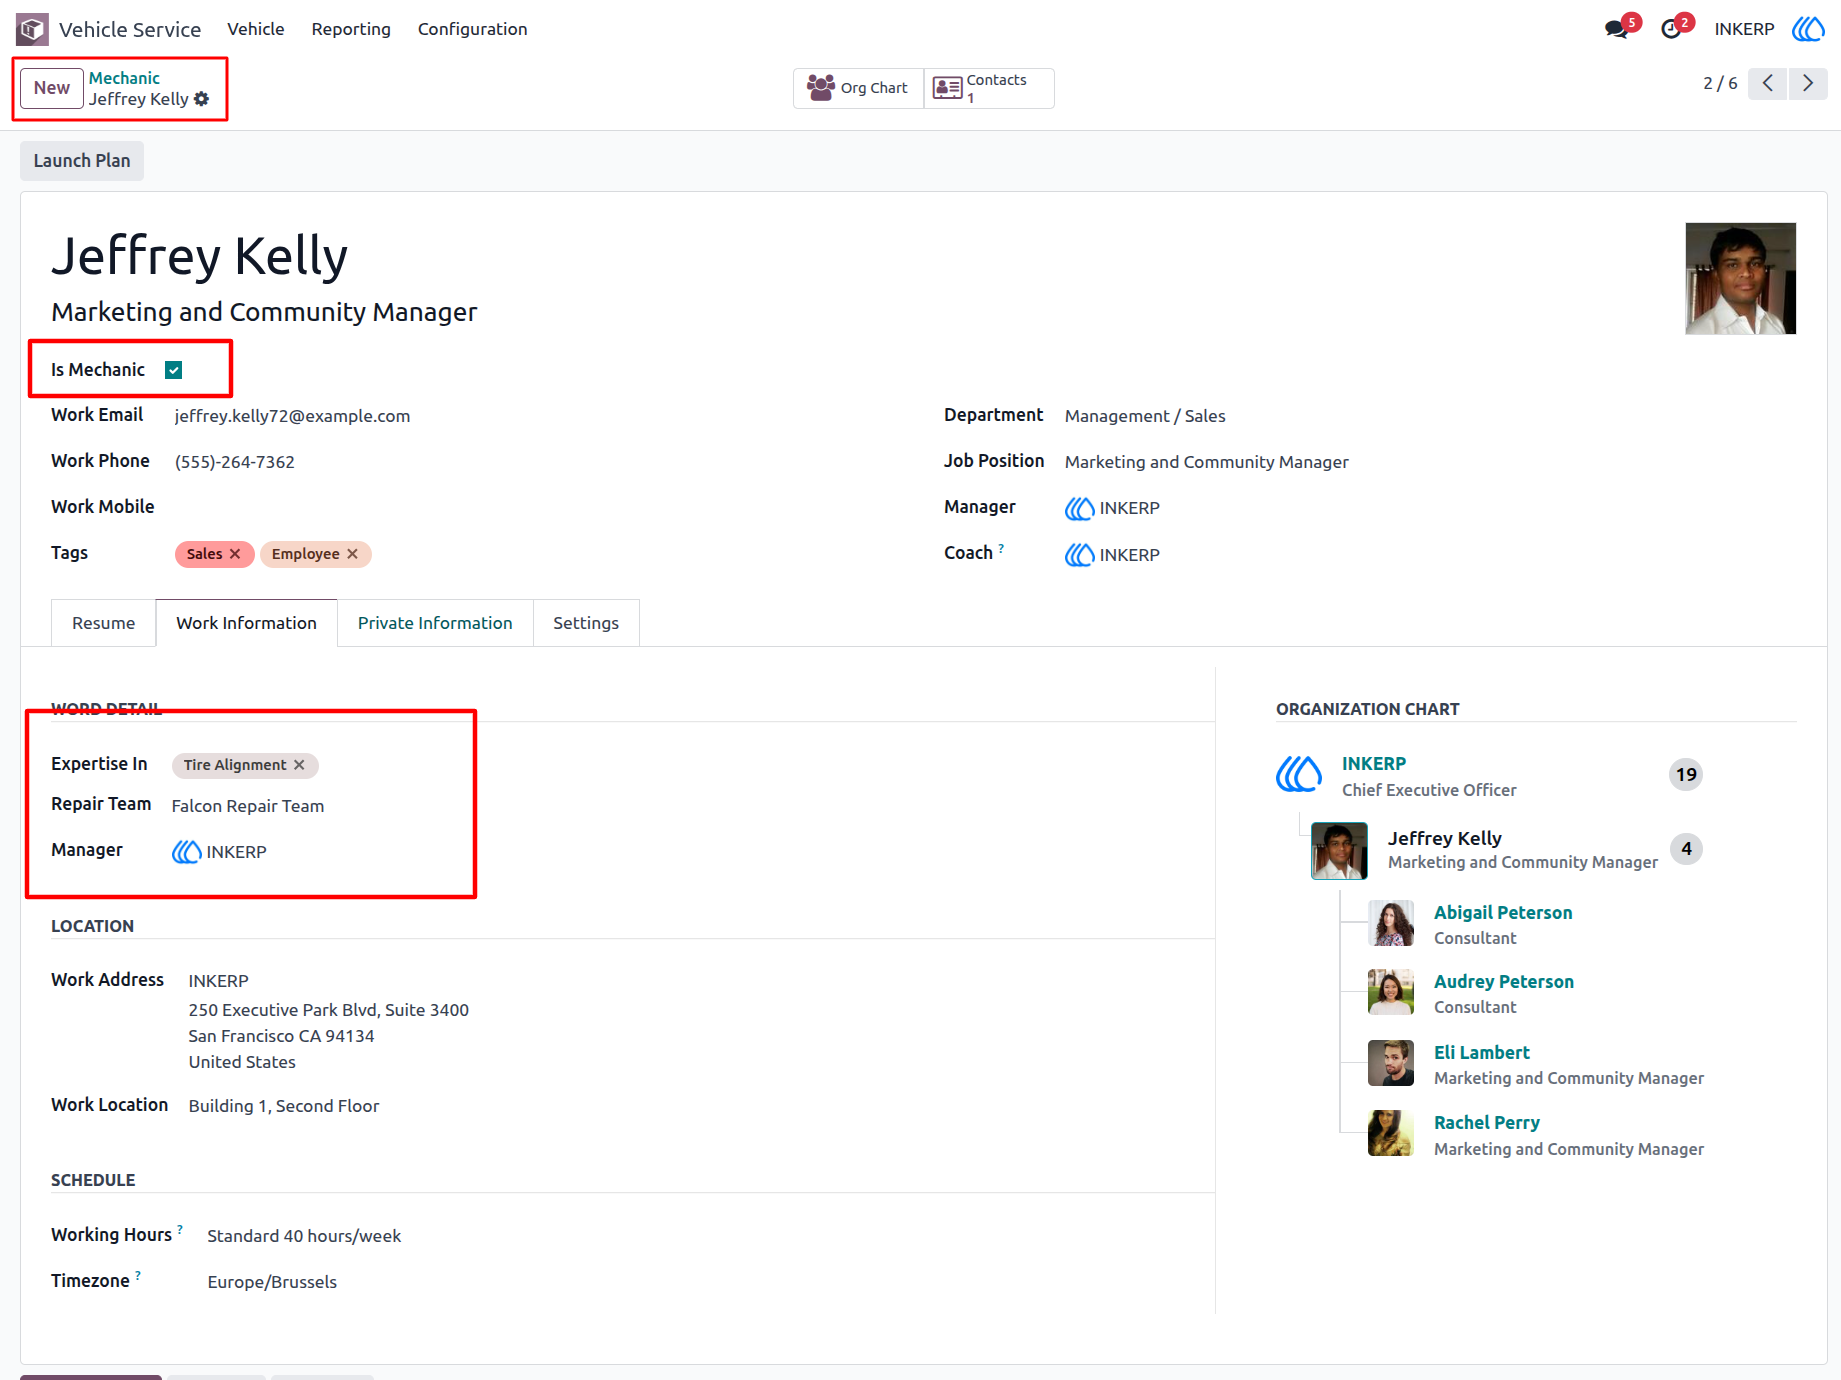1841x1380 pixels.
Task: Click the Launch Plan button
Action: coord(82,161)
